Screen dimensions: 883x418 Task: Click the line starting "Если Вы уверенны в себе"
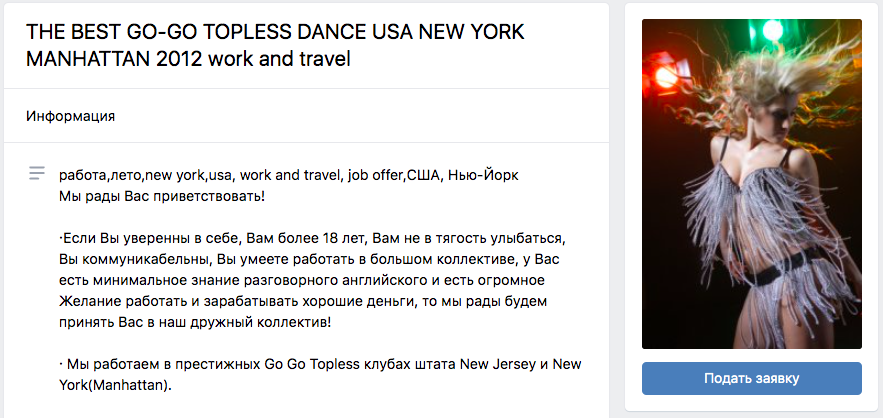312,238
